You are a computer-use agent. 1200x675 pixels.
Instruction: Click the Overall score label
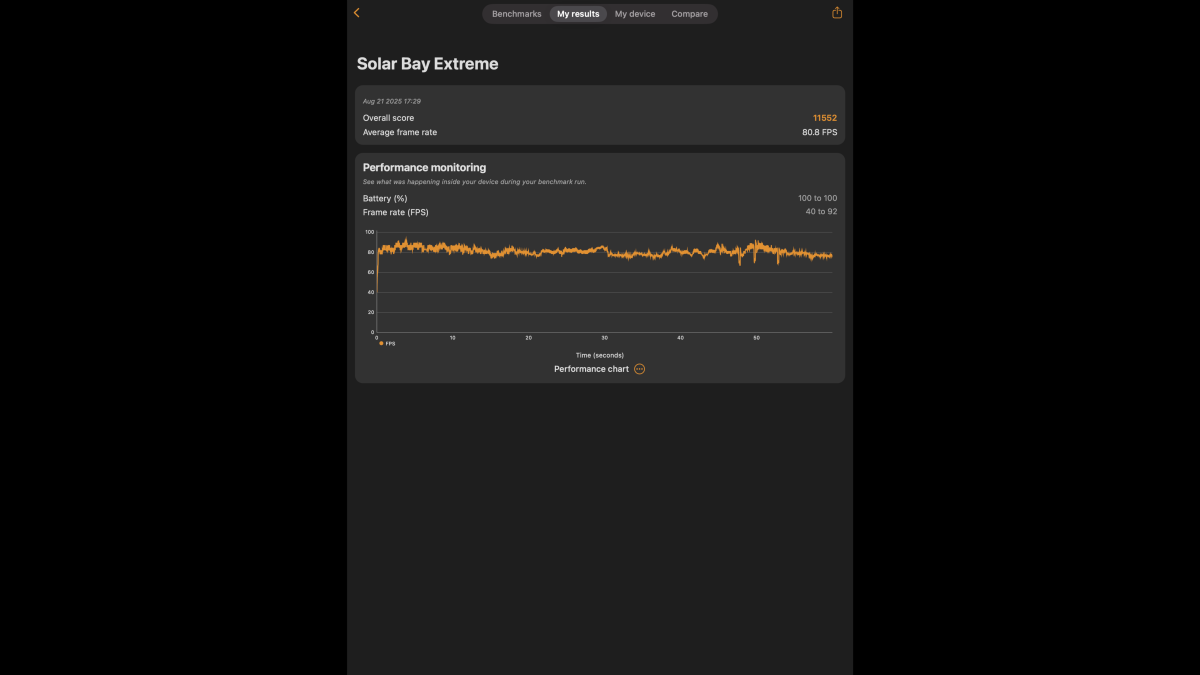[x=388, y=118]
